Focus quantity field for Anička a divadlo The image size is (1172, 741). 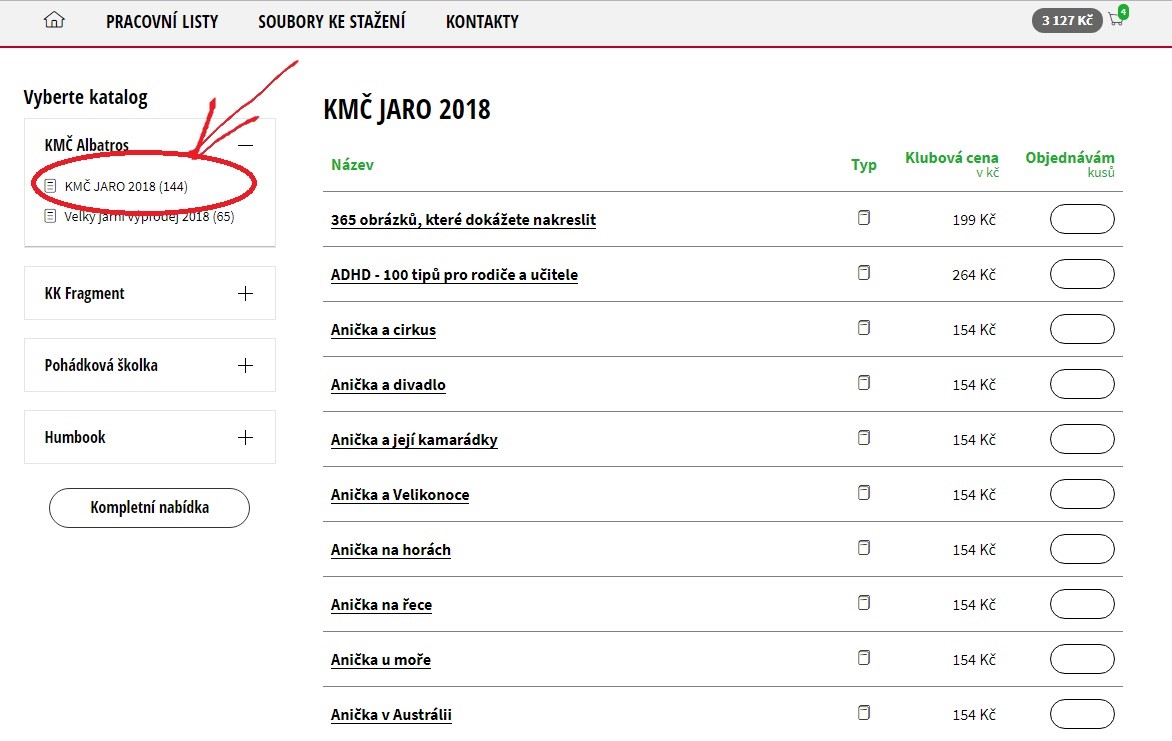[x=1082, y=384]
